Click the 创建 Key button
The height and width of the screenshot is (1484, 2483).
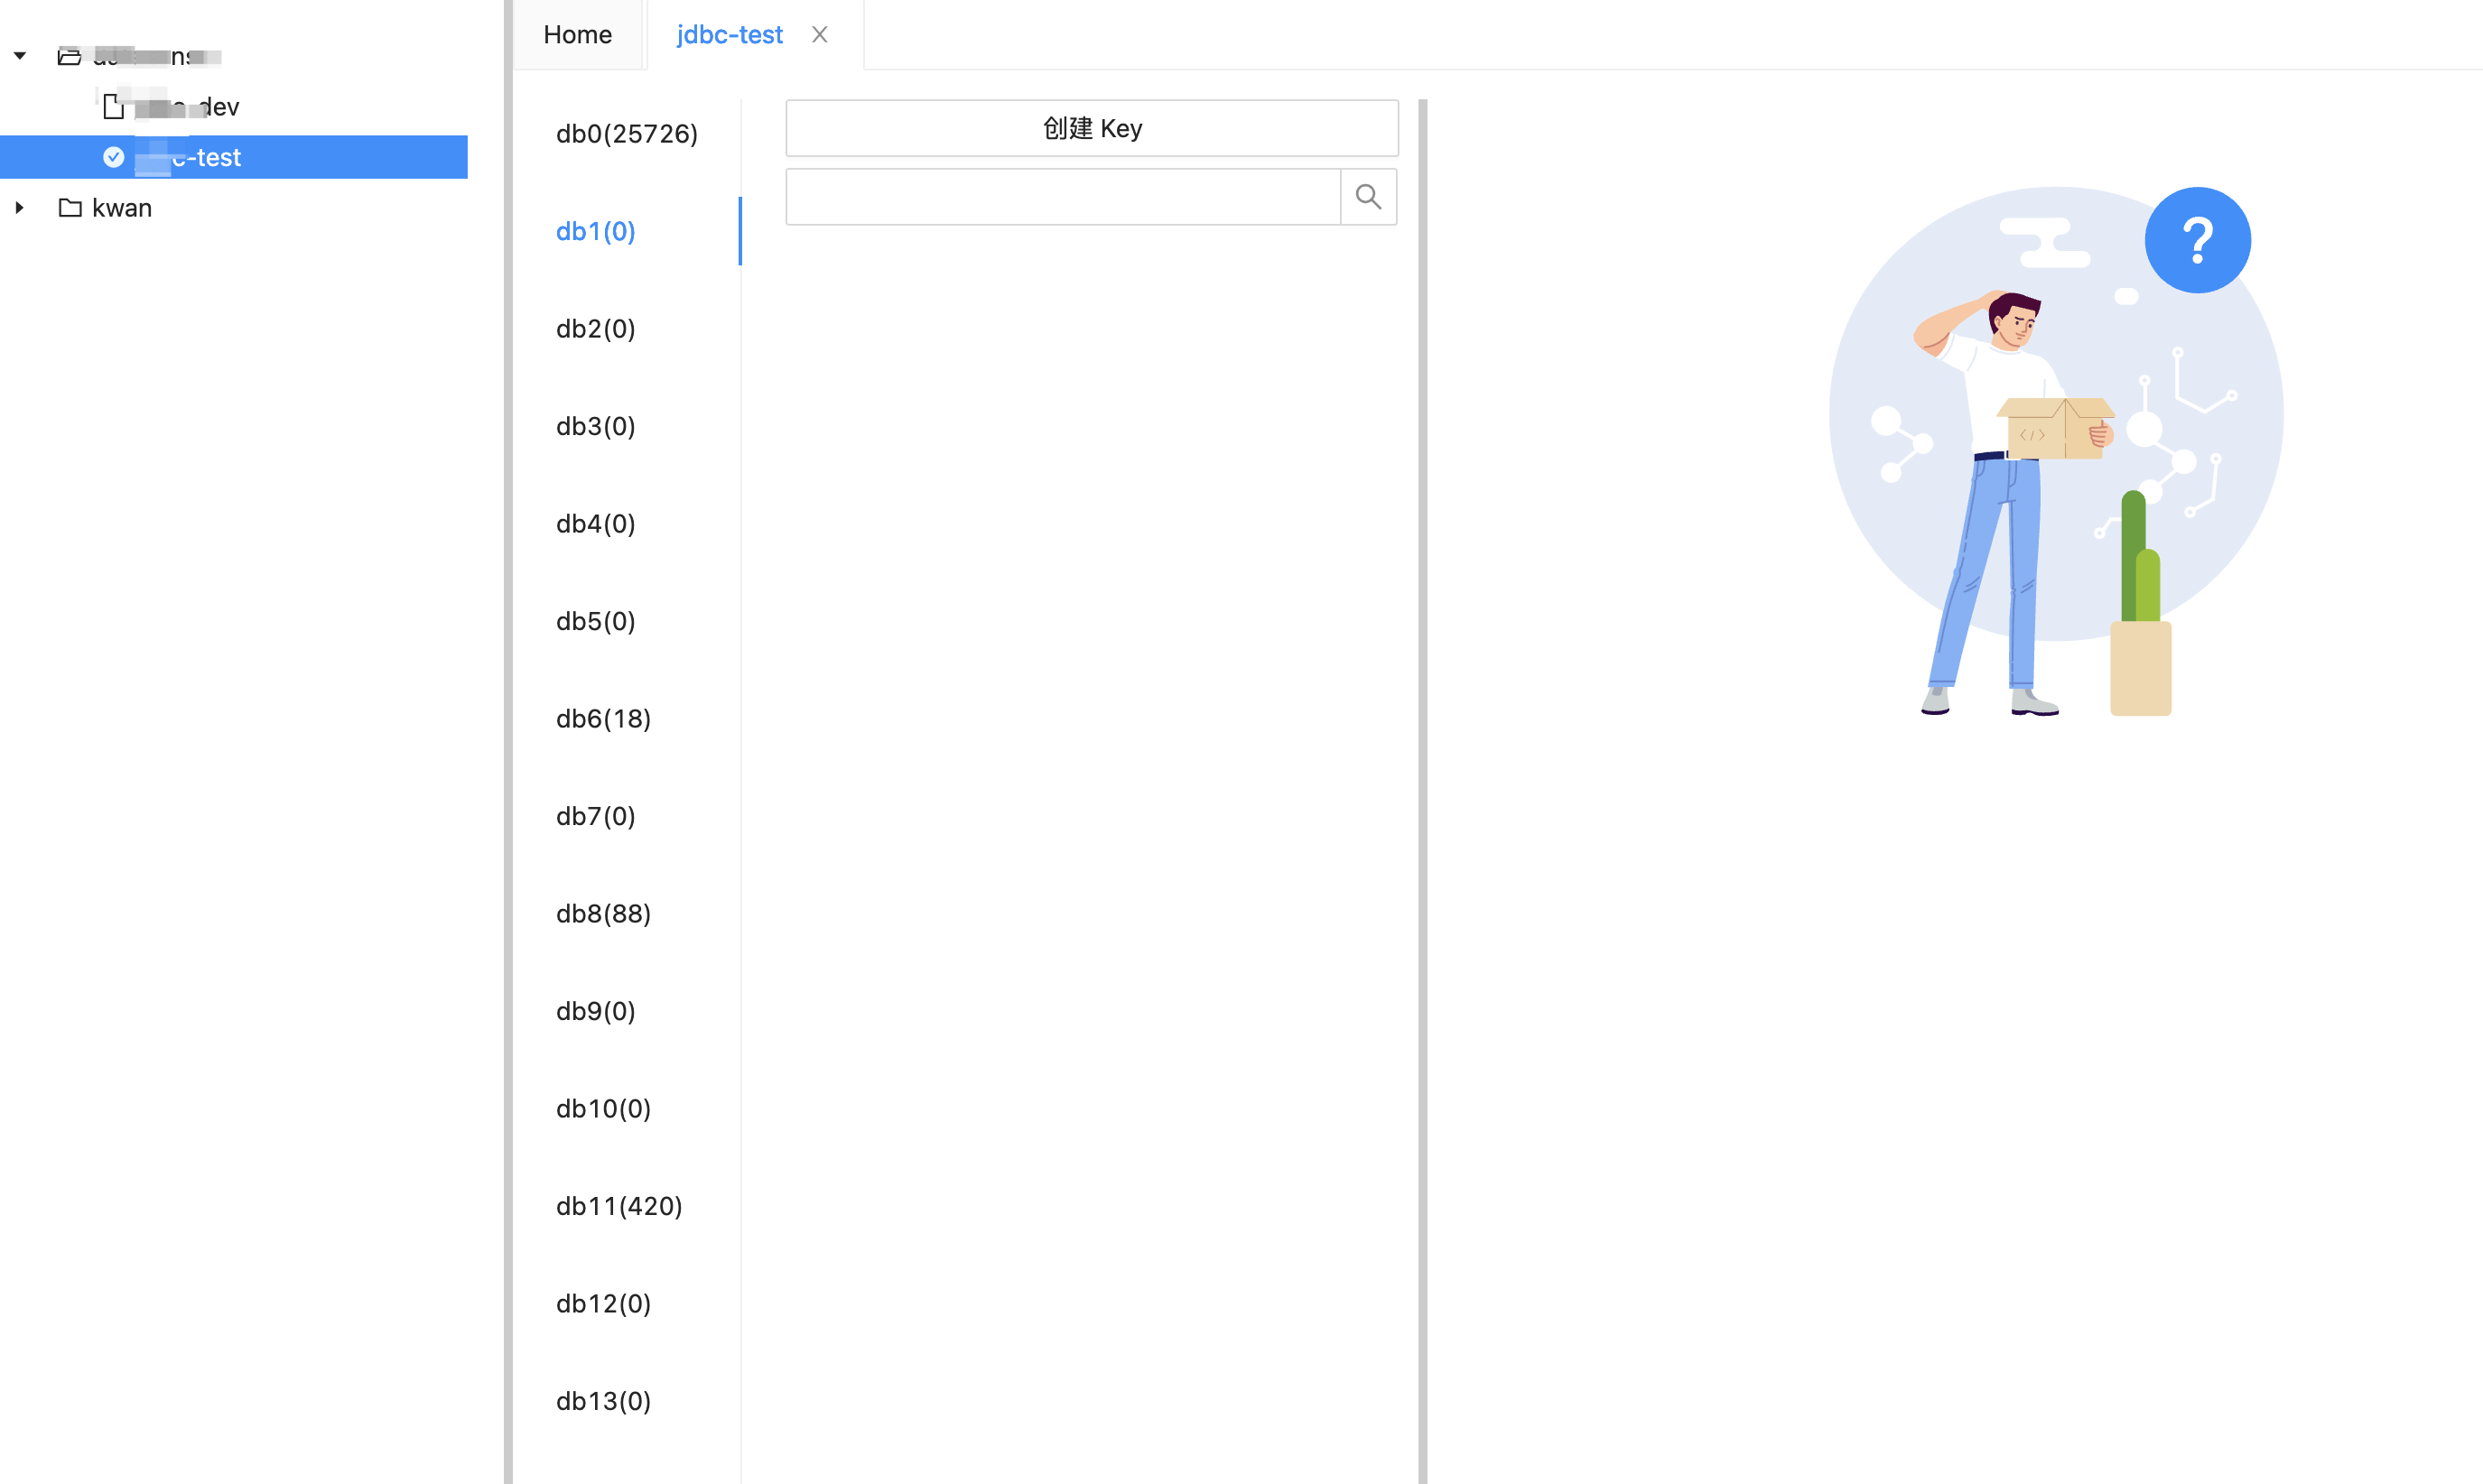(1091, 128)
